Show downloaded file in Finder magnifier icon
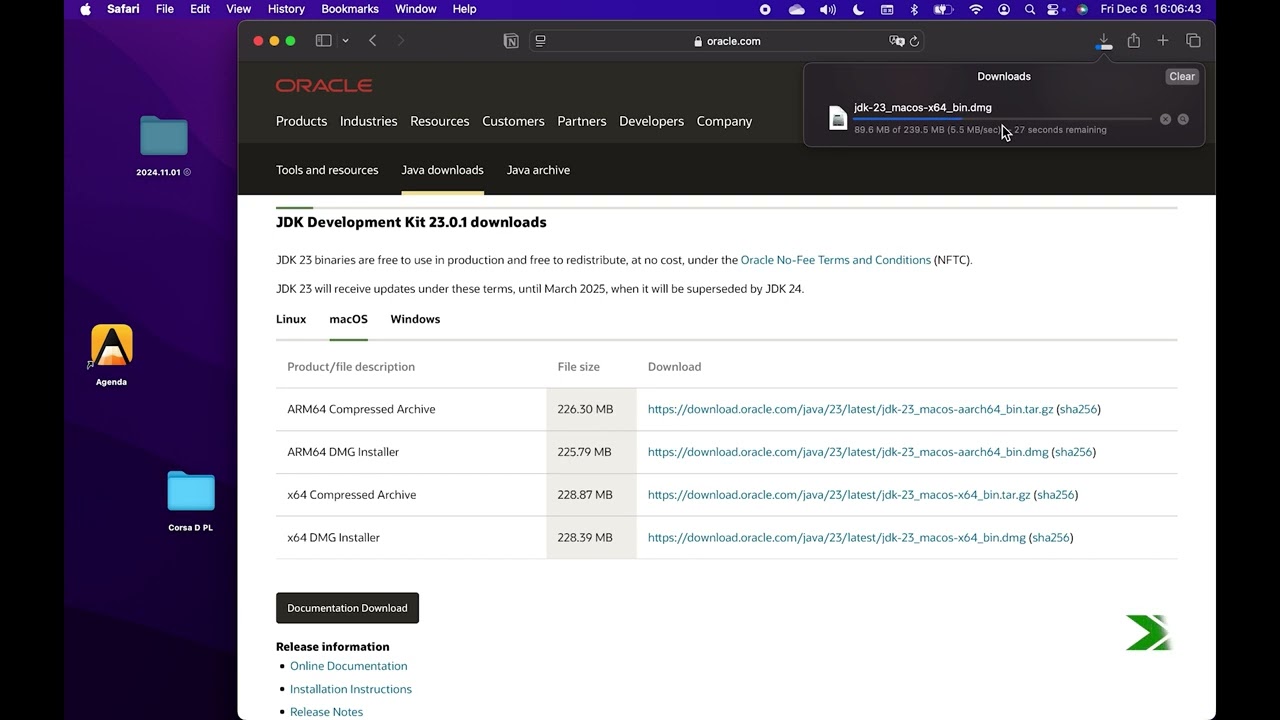 pos(1183,119)
